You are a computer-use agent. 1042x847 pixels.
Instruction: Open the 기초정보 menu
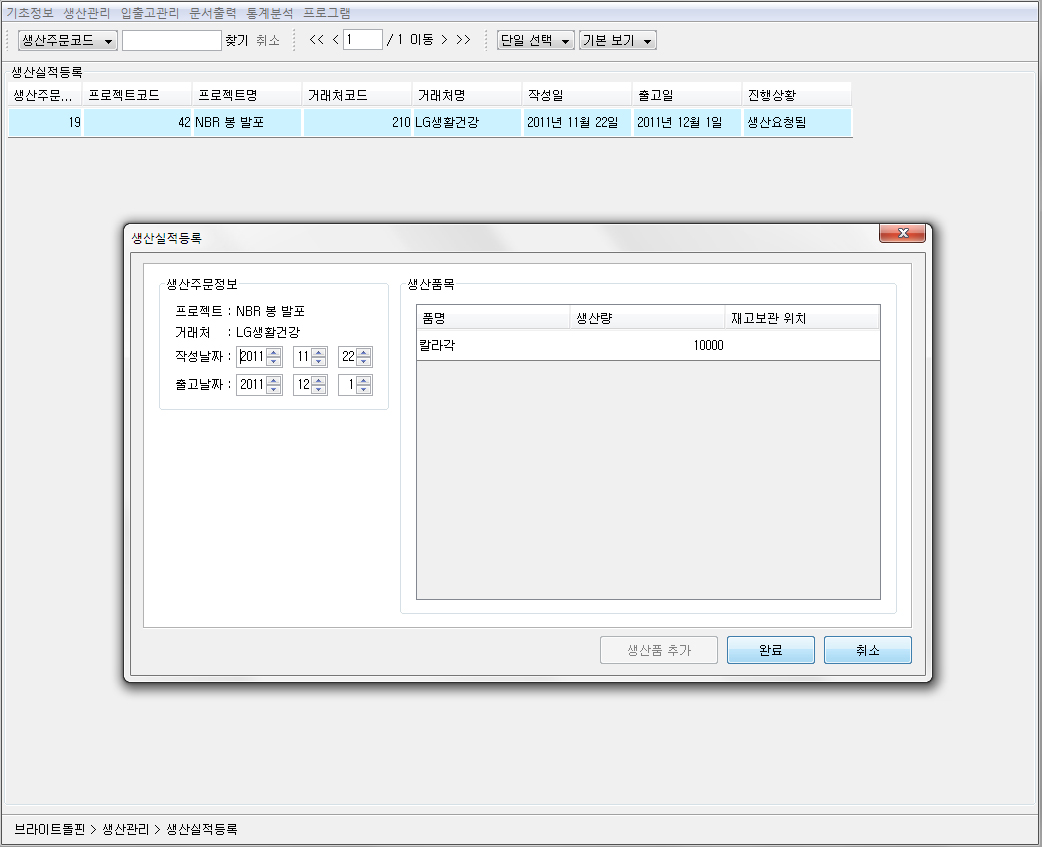30,13
